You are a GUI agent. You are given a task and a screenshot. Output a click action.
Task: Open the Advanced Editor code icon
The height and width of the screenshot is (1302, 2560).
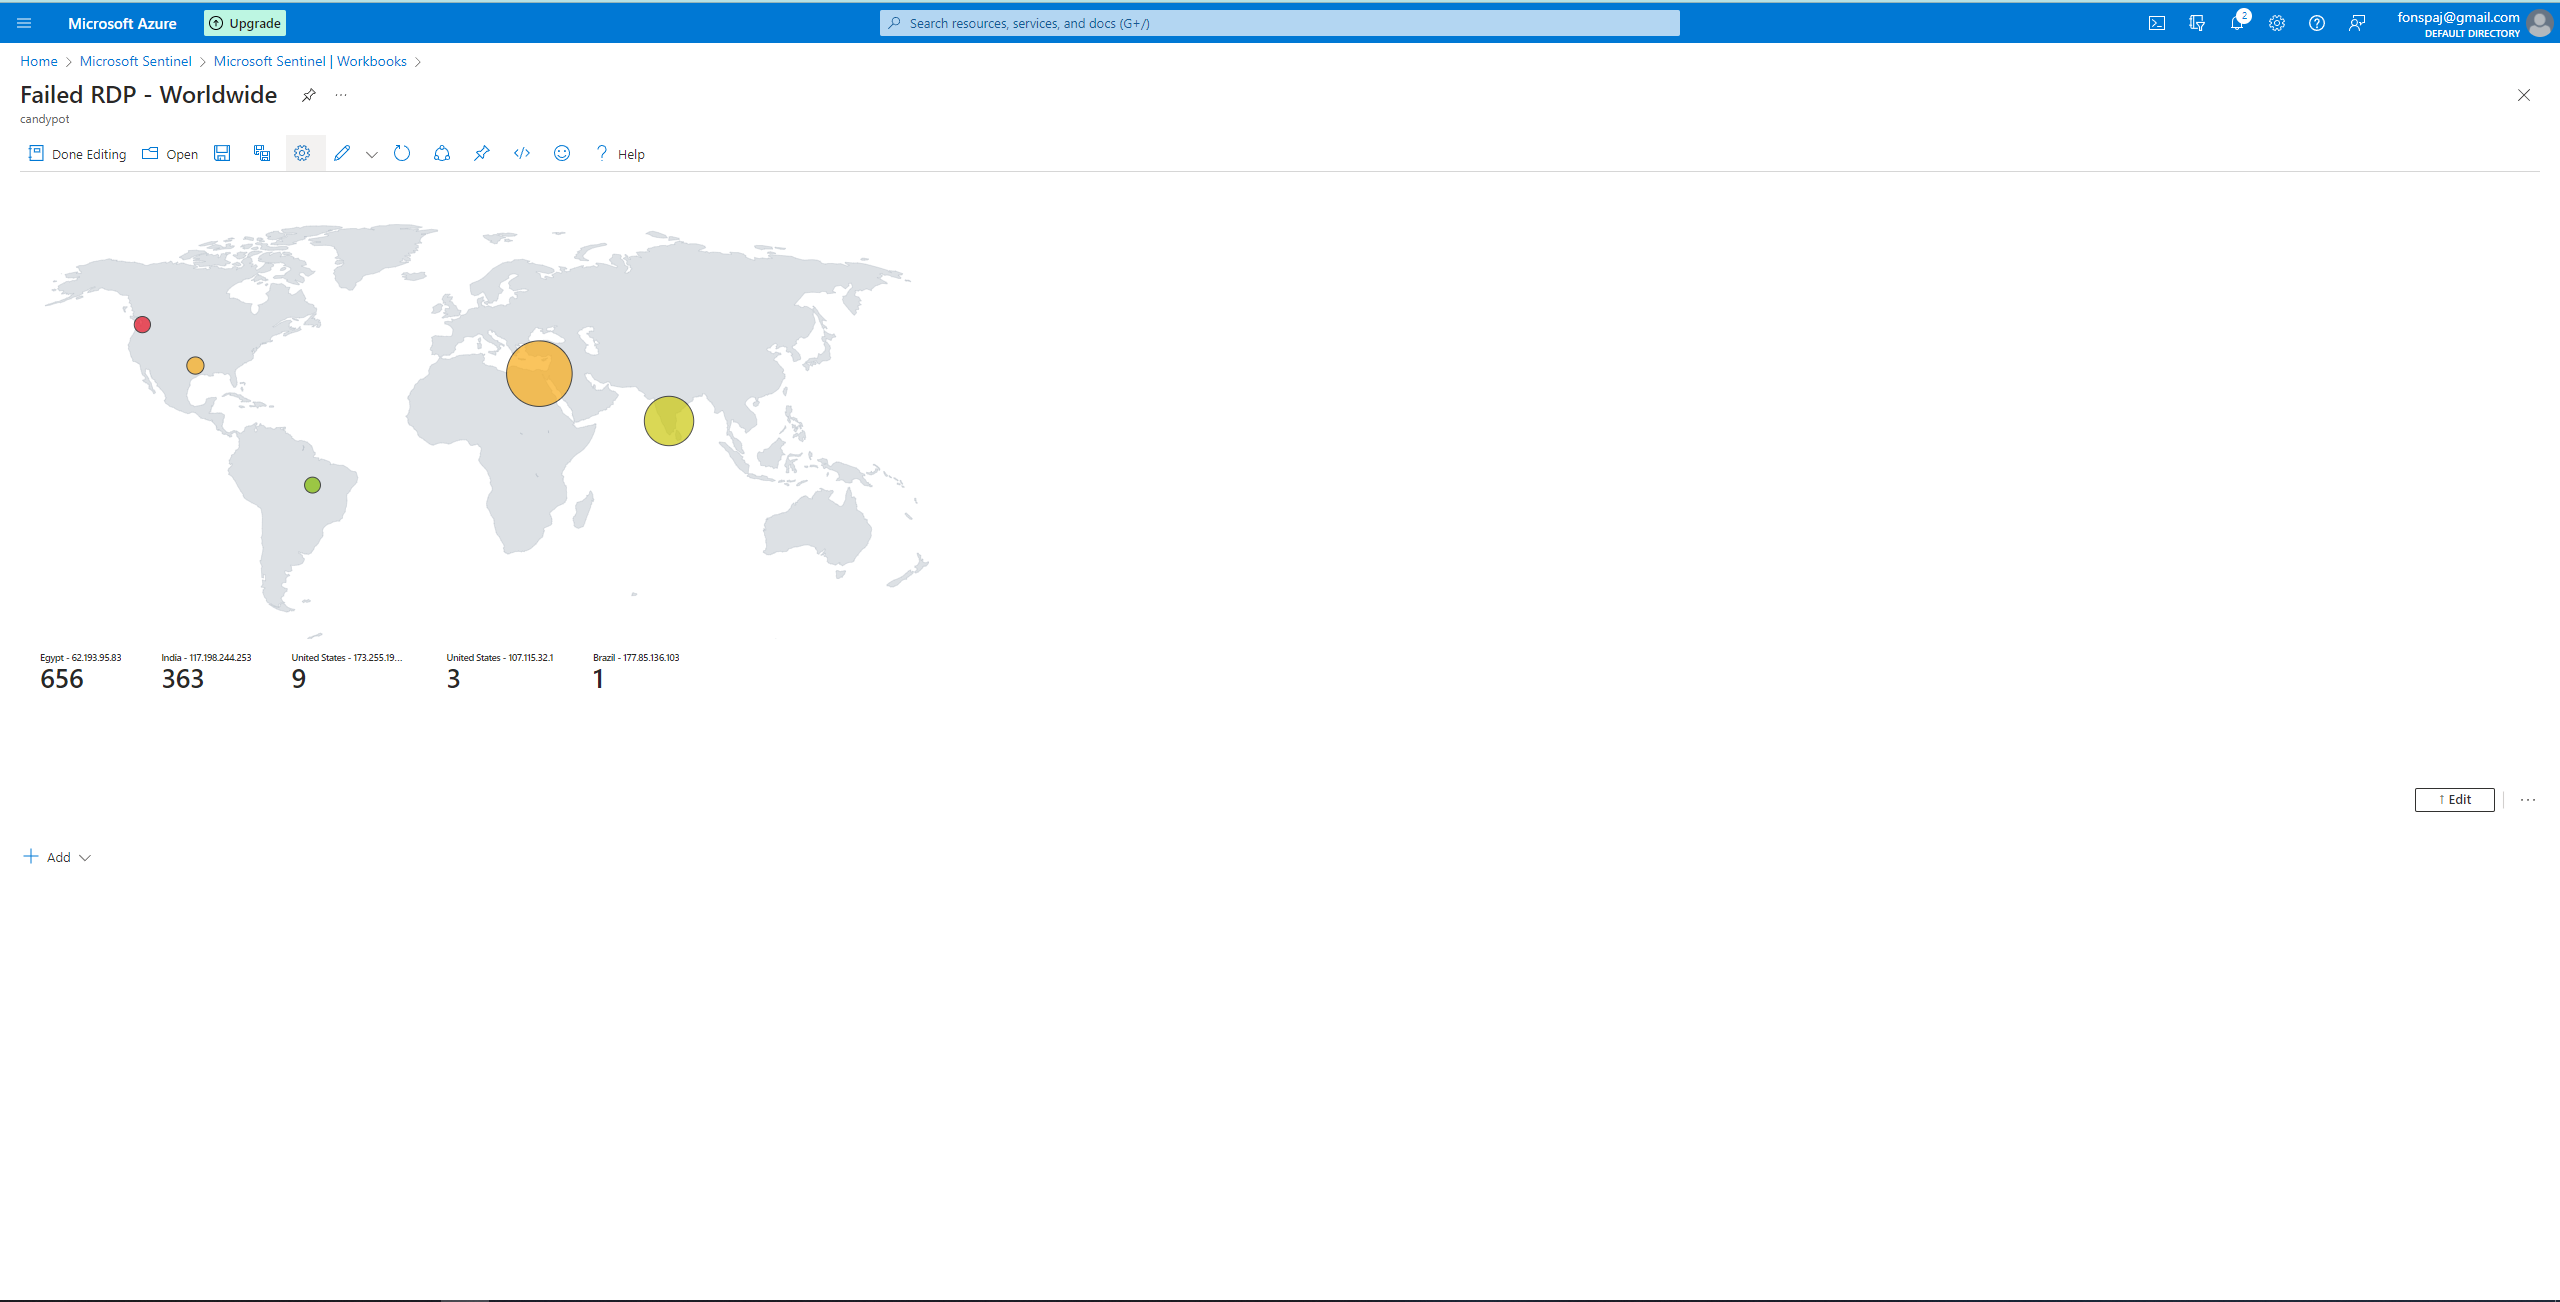[x=522, y=153]
